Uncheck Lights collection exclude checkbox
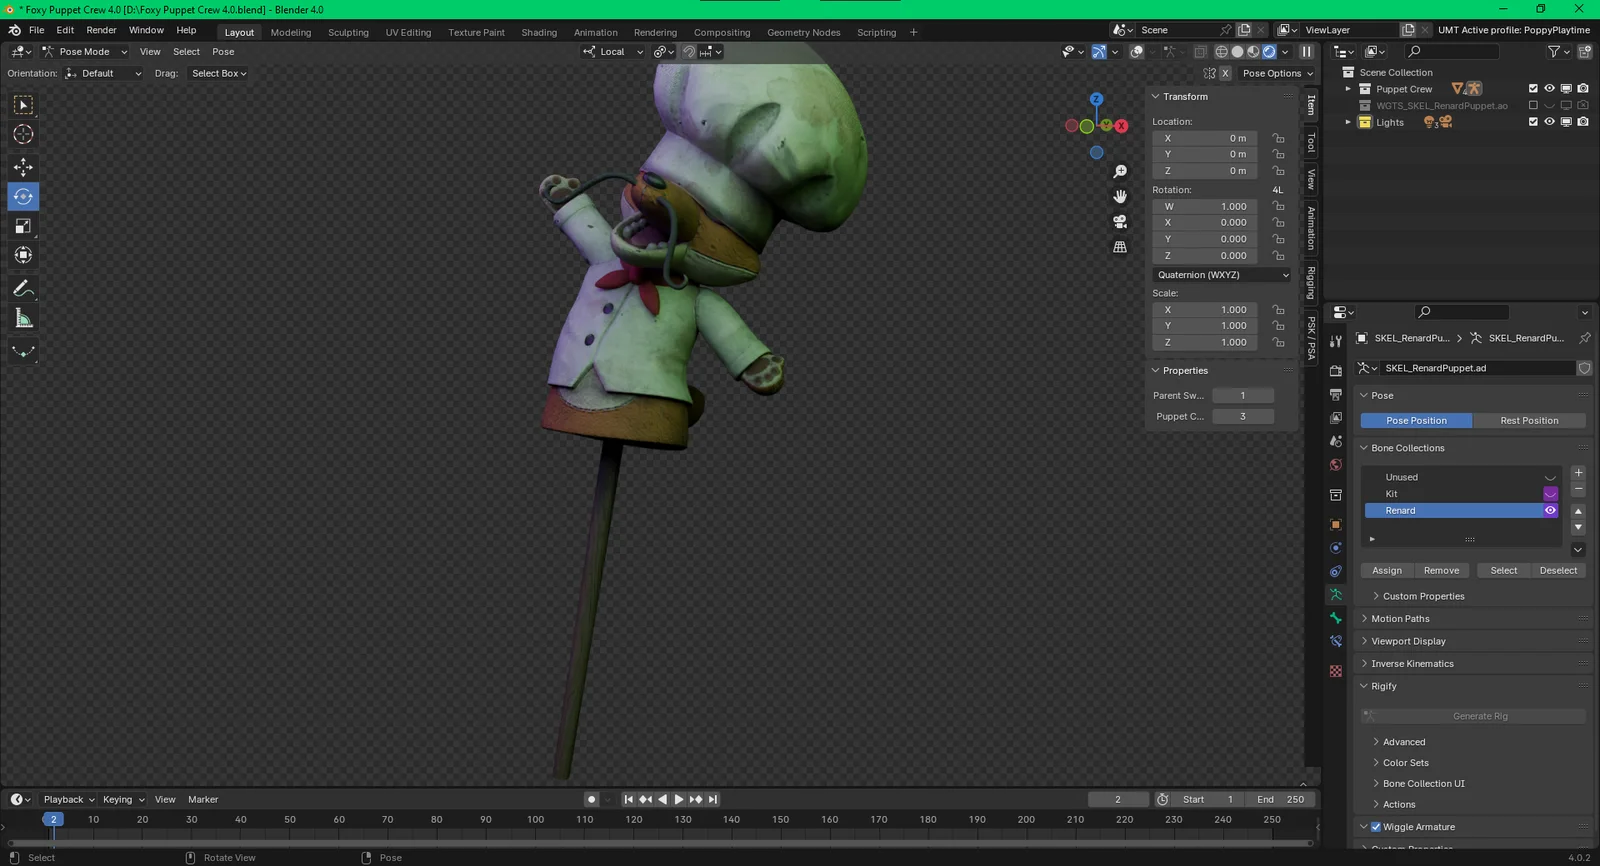Image resolution: width=1600 pixels, height=866 pixels. point(1533,122)
